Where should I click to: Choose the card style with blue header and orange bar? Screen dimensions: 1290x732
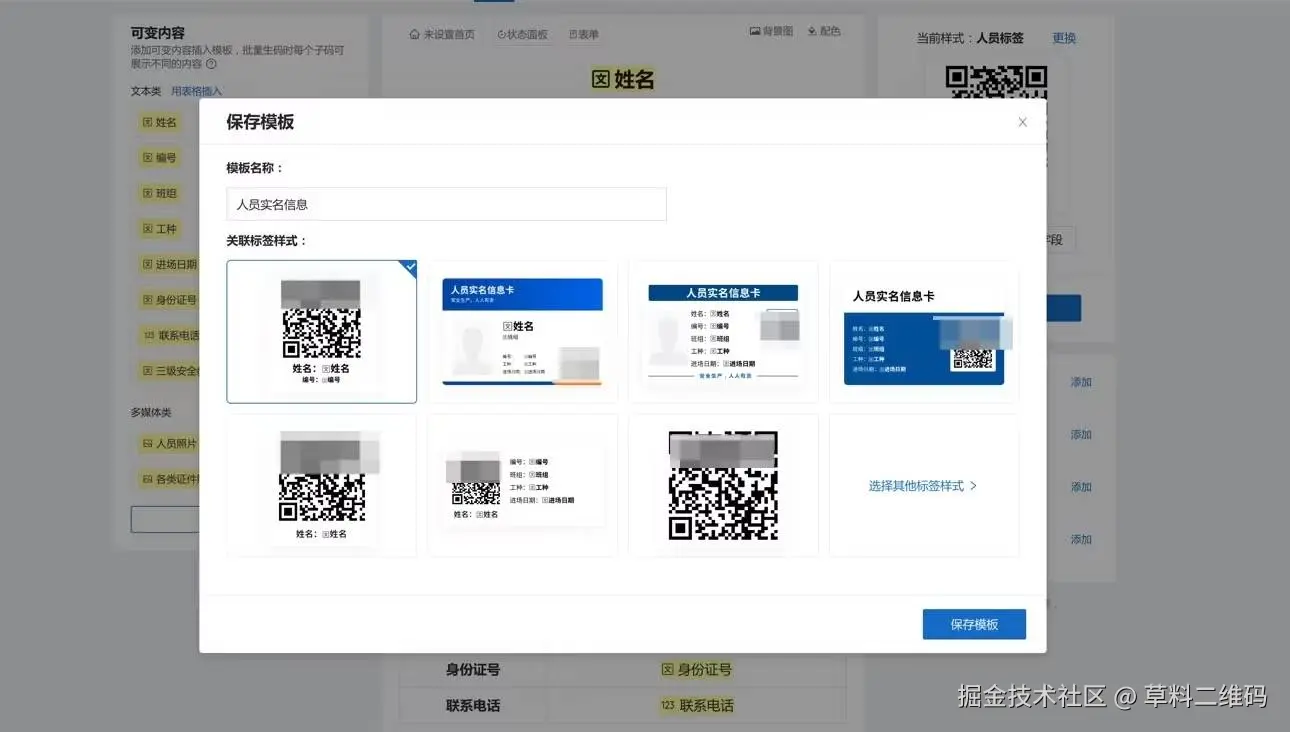pos(523,332)
